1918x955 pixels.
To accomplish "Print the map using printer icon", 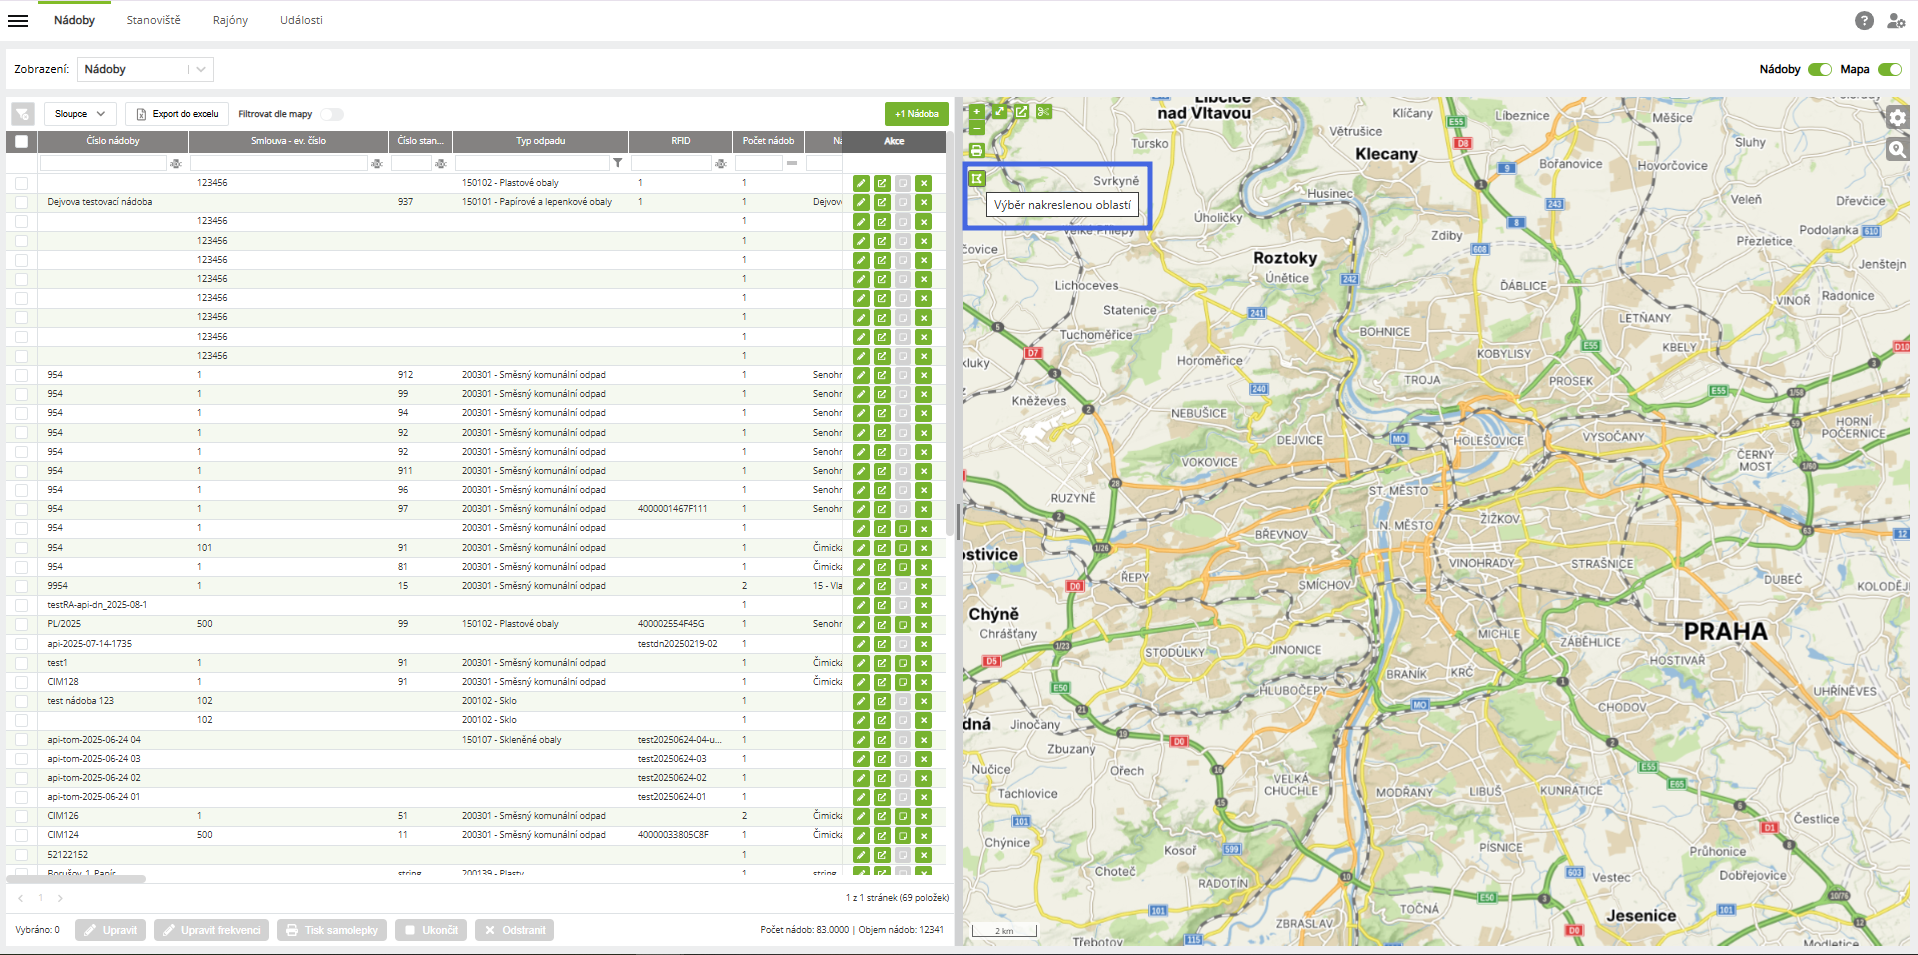I will tap(977, 151).
